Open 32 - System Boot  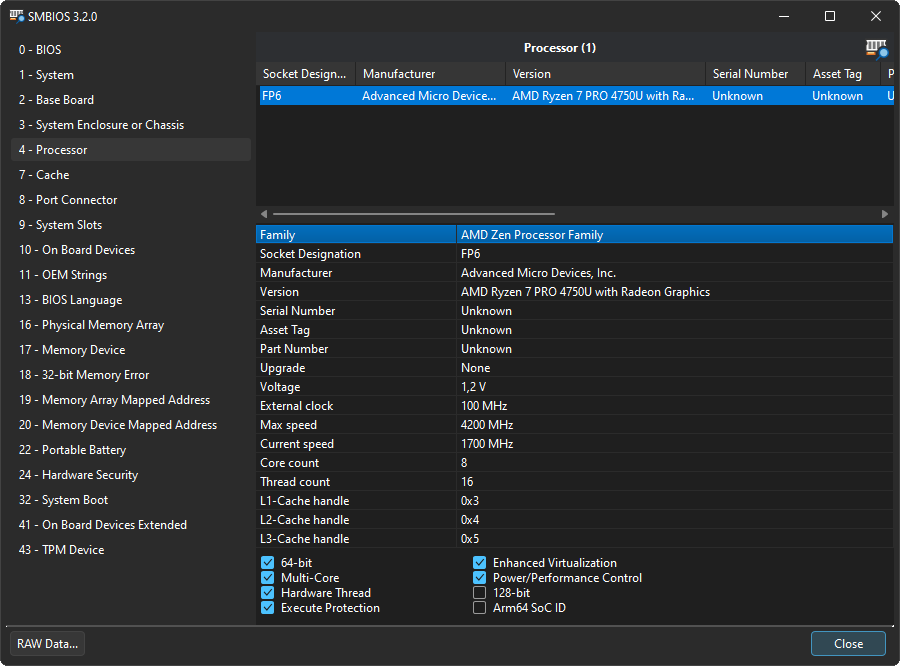(131, 500)
